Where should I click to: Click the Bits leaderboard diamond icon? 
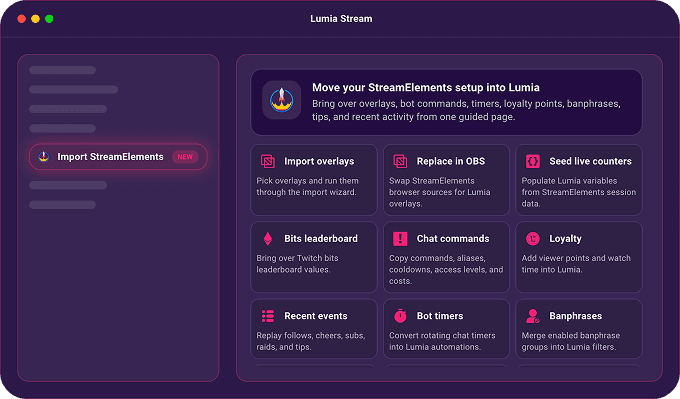pyautogui.click(x=268, y=239)
